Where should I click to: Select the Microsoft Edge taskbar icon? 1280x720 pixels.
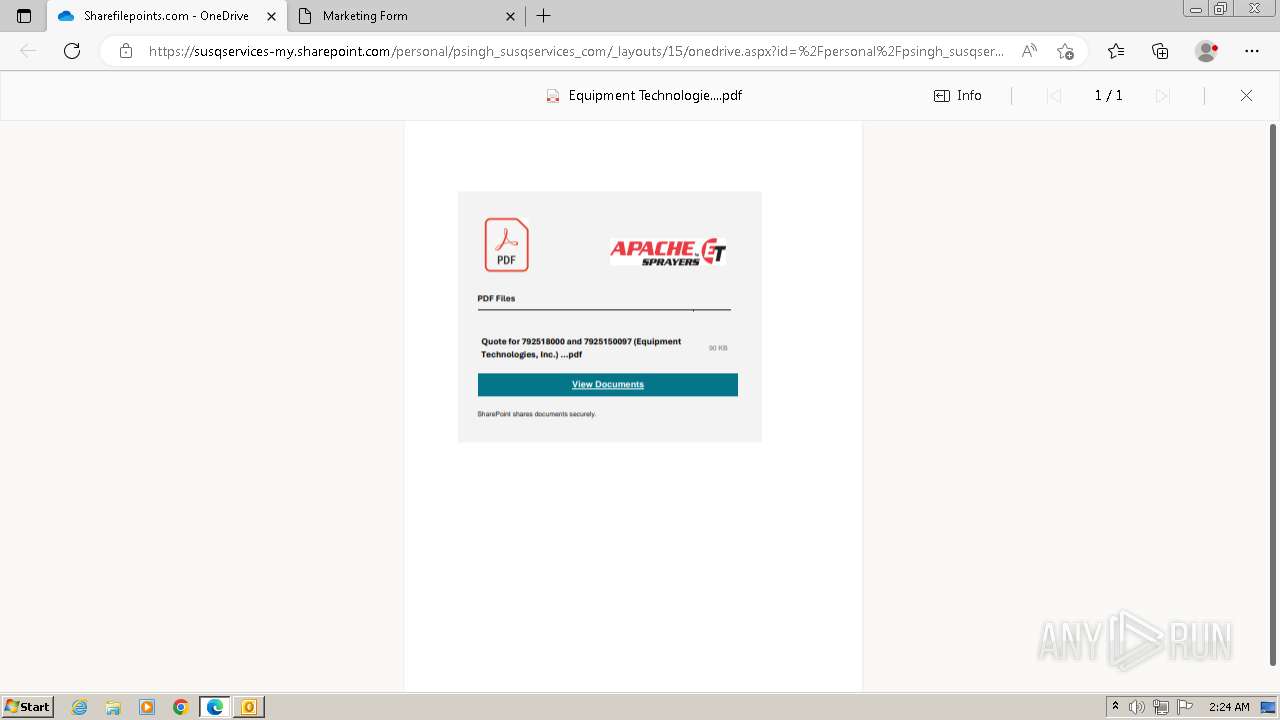pyautogui.click(x=215, y=707)
